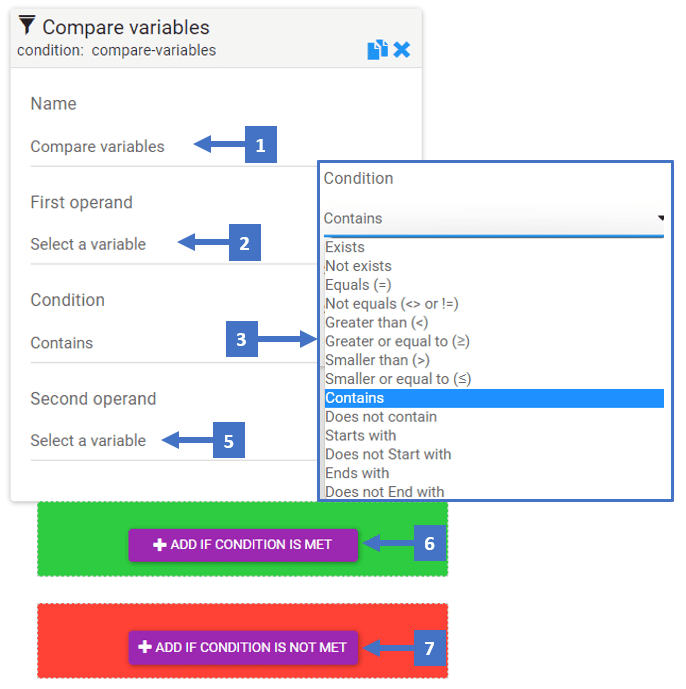Click the ADD IF CONDITION IS NOT MET button
The width and height of the screenshot is (686, 689).
pos(243,647)
